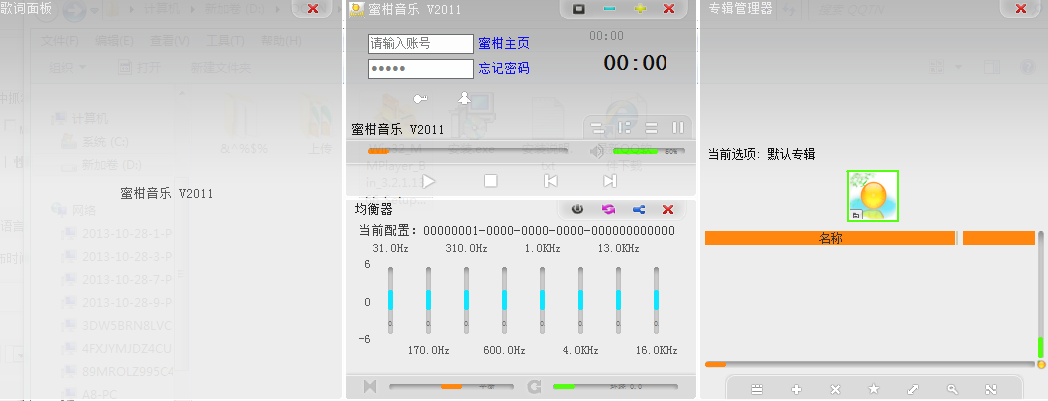Add an album with the plus icon
Image resolution: width=1048 pixels, height=401 pixels.
(796, 390)
